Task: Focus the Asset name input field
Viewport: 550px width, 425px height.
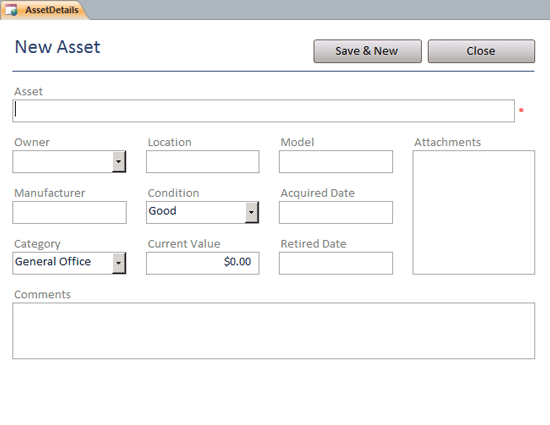Action: pos(263,111)
